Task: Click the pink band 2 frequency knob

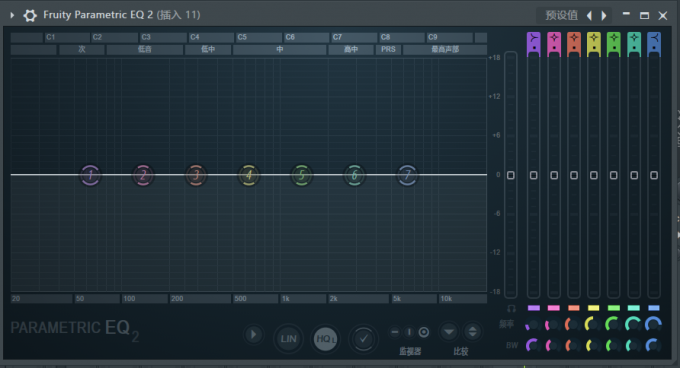Action: point(553,325)
